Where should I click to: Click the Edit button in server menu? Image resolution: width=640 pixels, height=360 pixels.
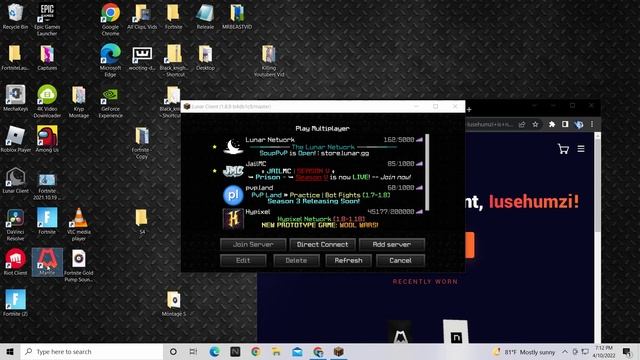pyautogui.click(x=243, y=260)
